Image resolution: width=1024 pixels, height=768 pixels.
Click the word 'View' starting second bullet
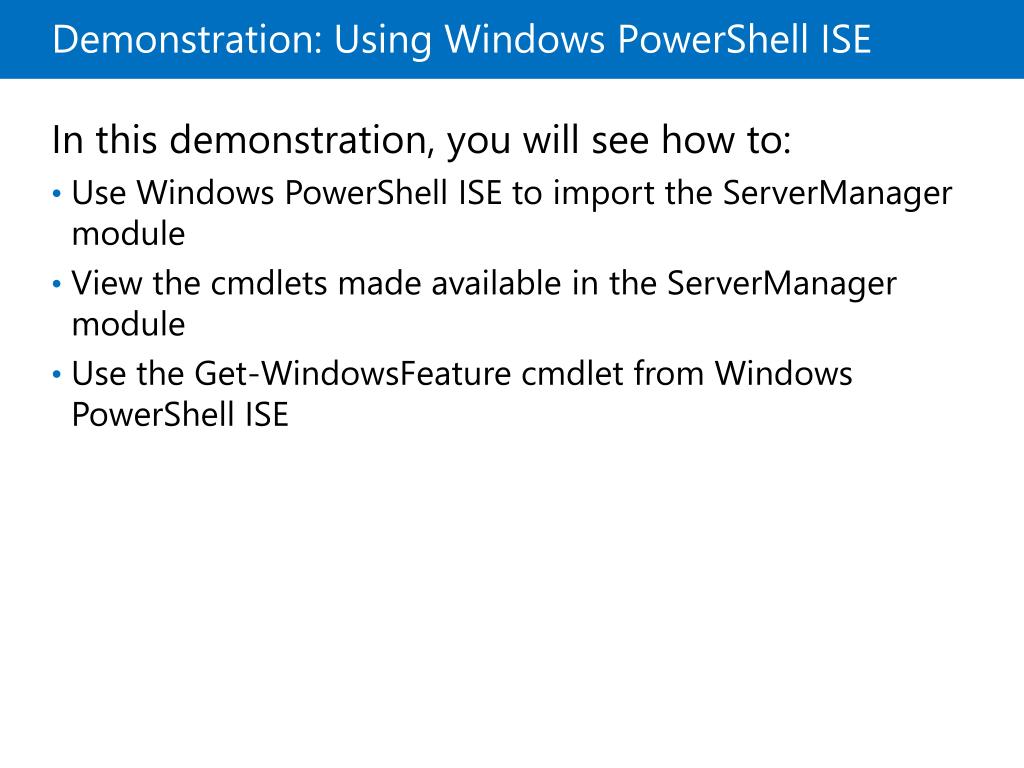(x=107, y=283)
